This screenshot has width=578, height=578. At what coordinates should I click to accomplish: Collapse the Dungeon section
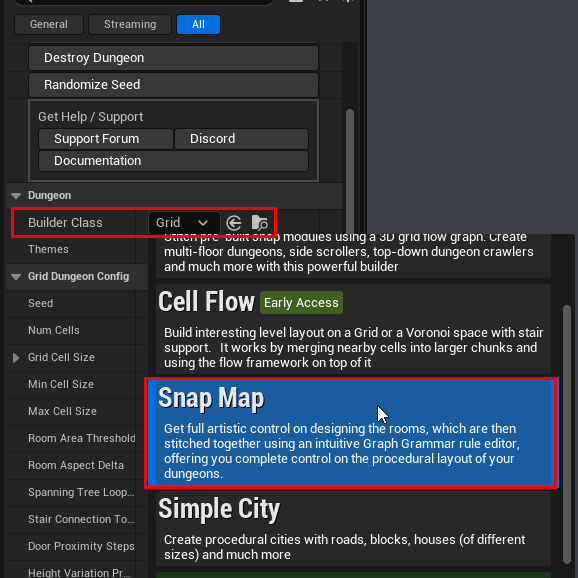click(16, 196)
